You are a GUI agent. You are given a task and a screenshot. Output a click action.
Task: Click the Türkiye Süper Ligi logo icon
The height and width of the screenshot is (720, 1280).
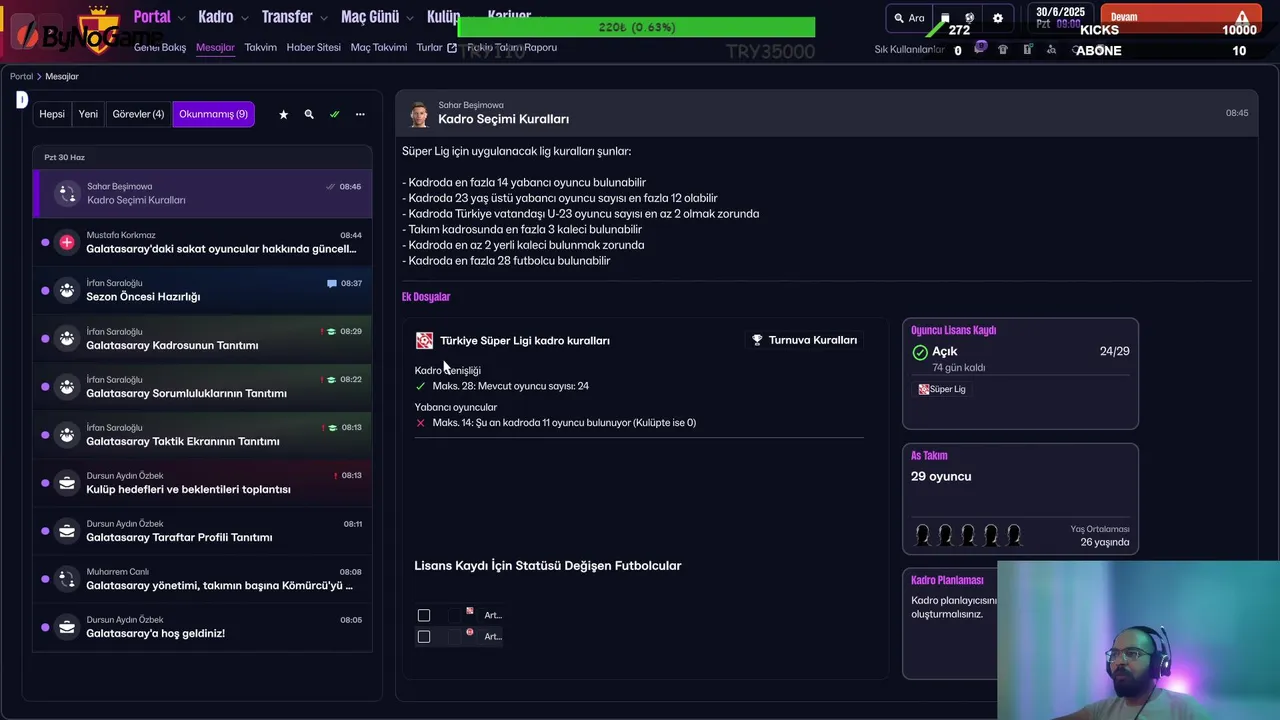(x=425, y=341)
